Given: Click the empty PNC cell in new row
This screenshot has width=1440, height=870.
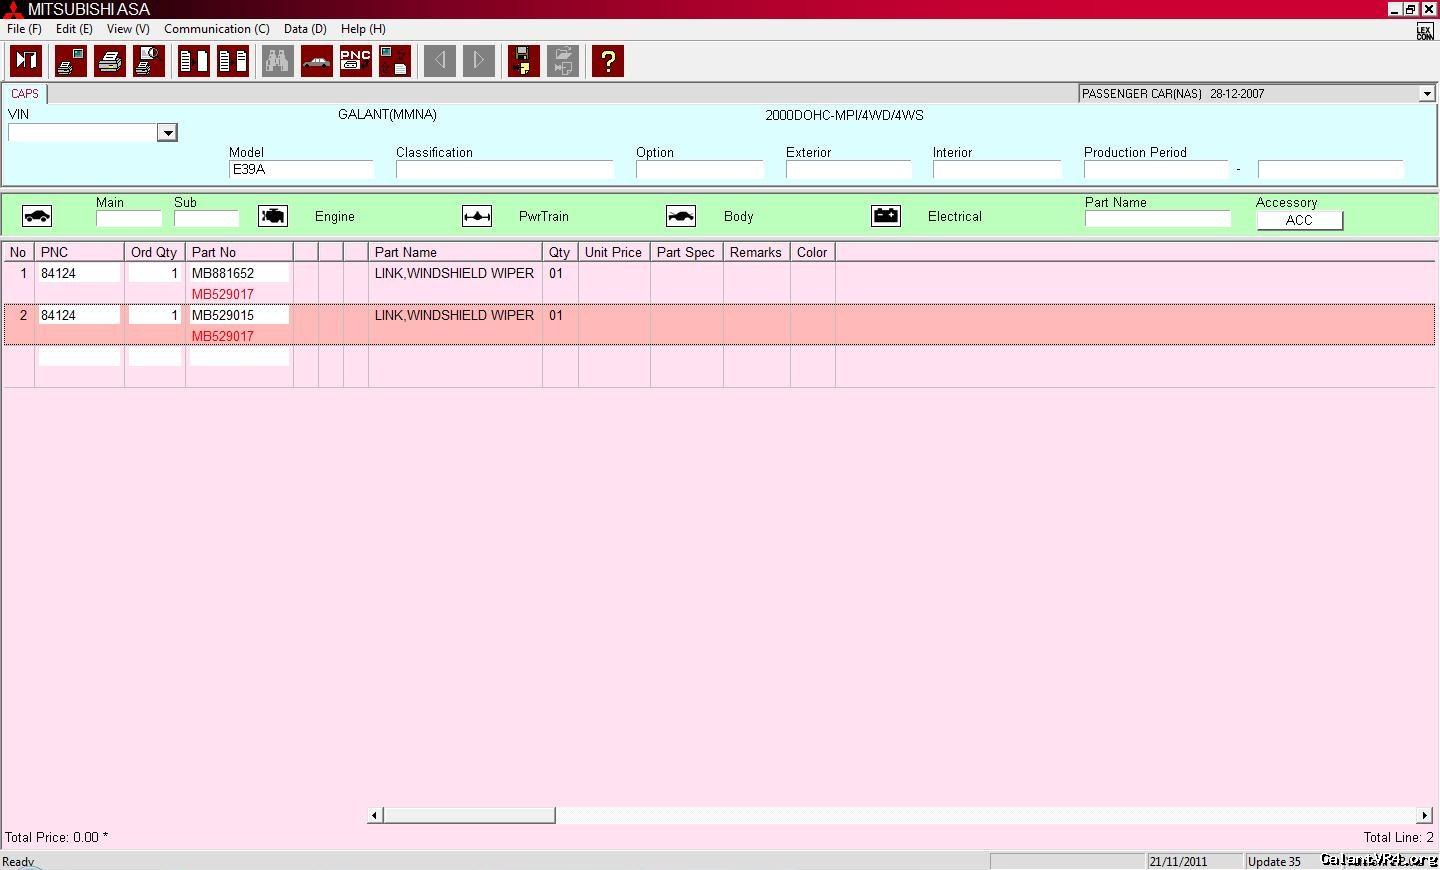Looking at the screenshot, I should tap(79, 357).
